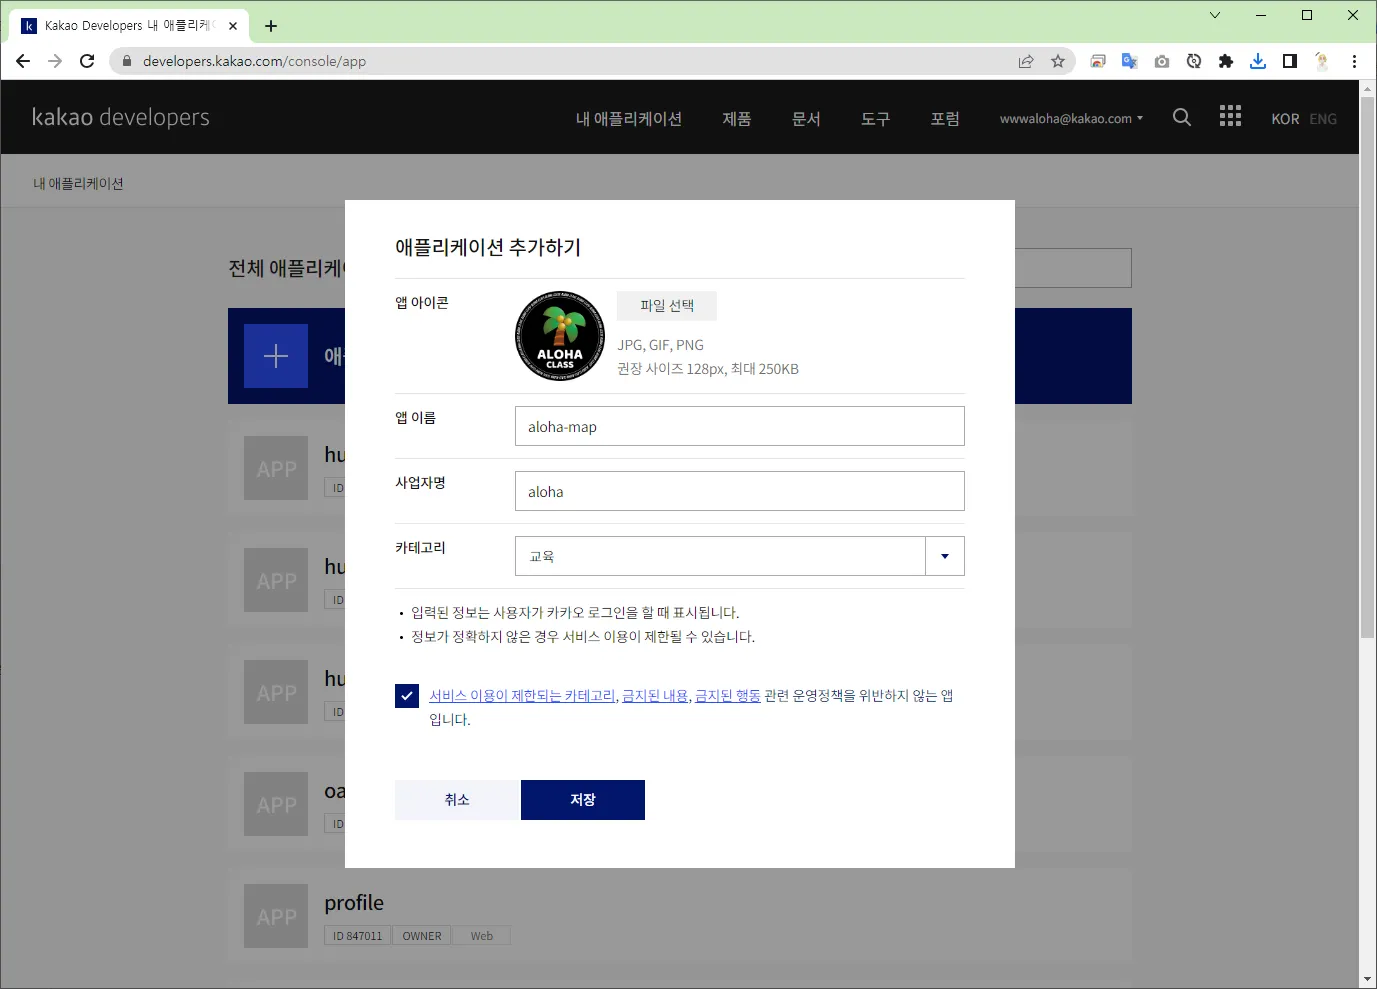
Task: Click the Web tag on profile app
Action: click(x=482, y=936)
